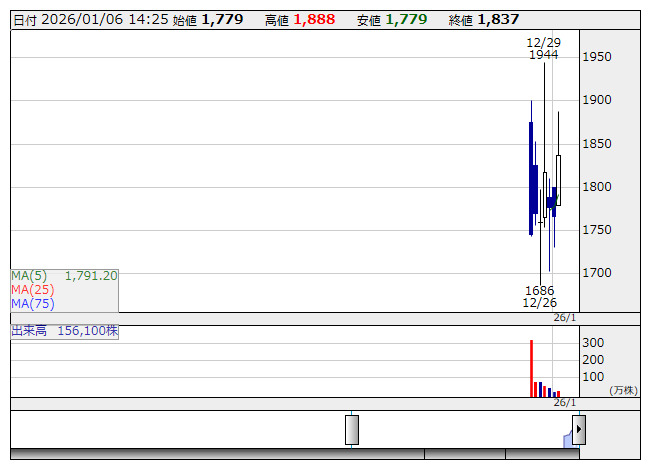Click the leftmost bottom scrollbar segment
Image resolution: width=653 pixels, height=470 pixels.
click(217, 454)
